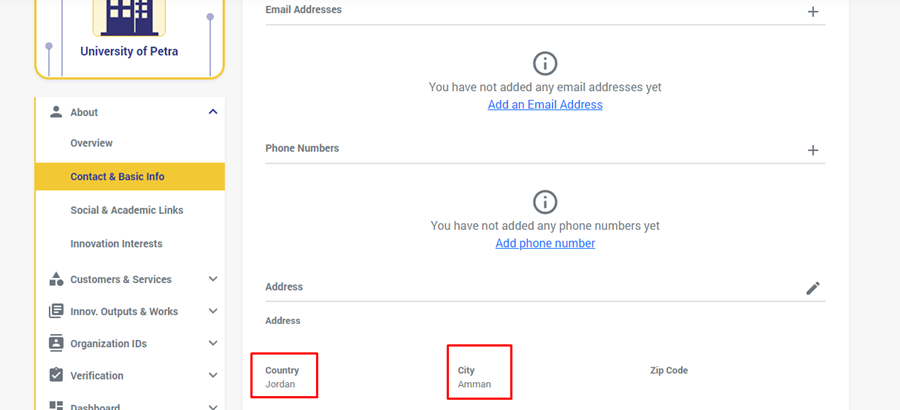This screenshot has width=900, height=410.
Task: Click the Verification checkmark icon
Action: 56,375
